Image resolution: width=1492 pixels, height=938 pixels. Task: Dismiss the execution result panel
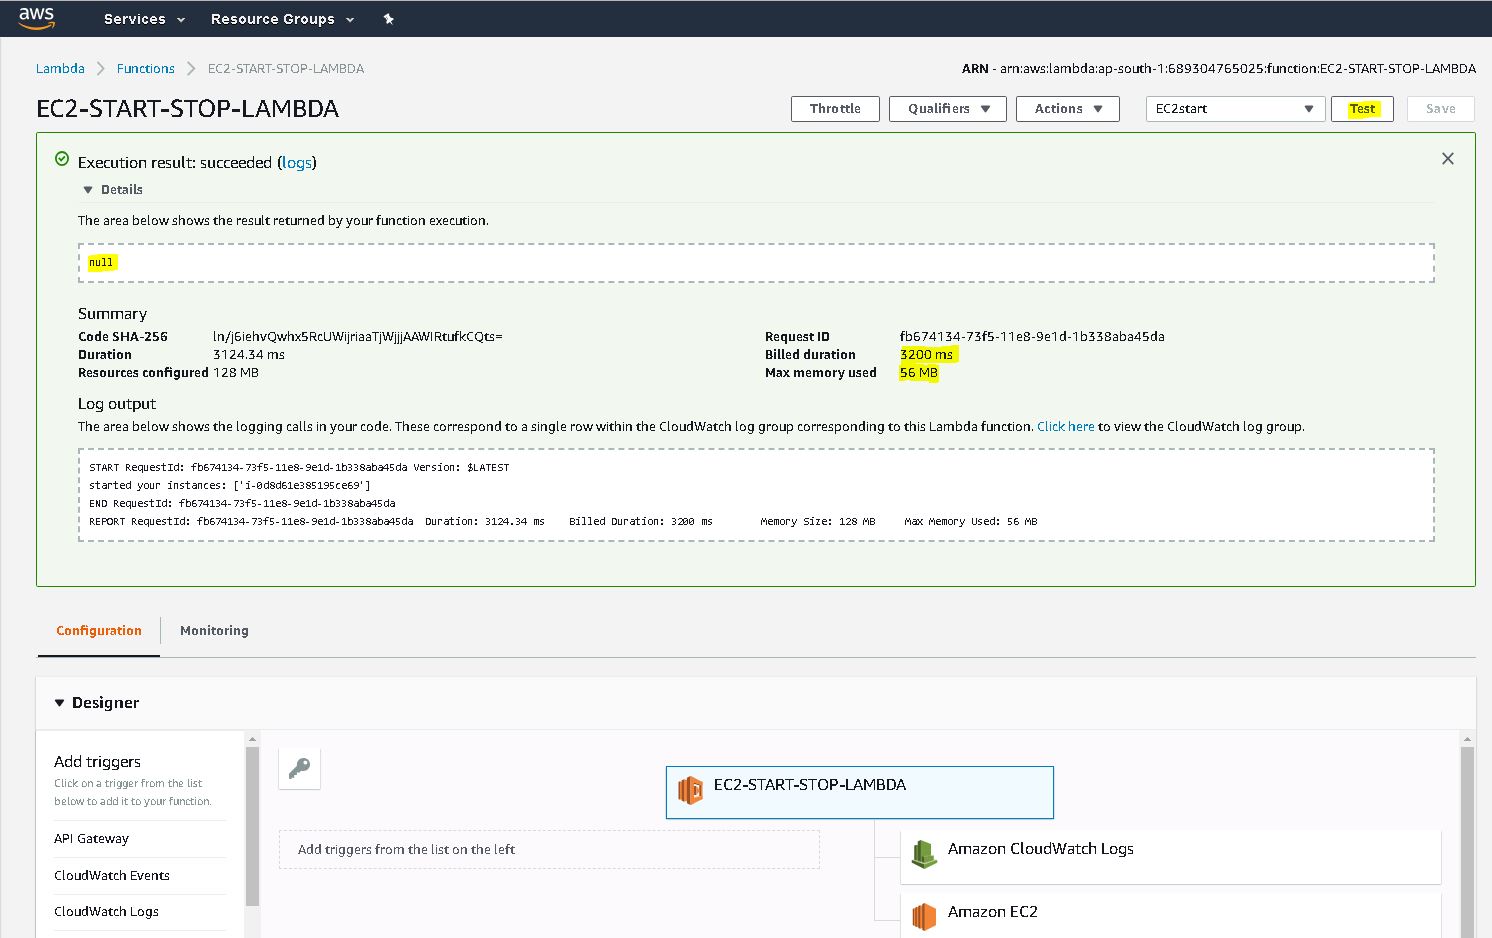(1447, 159)
